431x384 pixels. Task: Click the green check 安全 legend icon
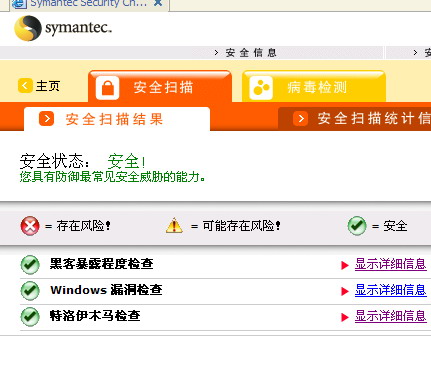(357, 226)
